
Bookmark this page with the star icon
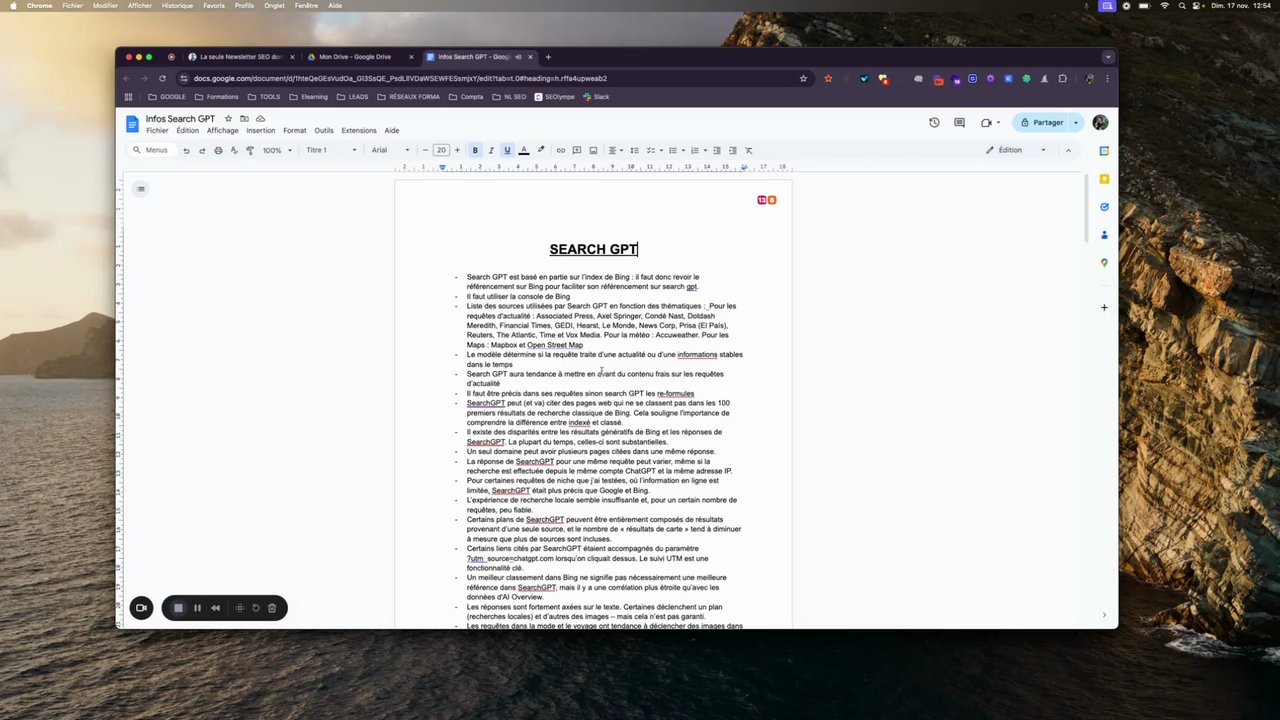(803, 78)
